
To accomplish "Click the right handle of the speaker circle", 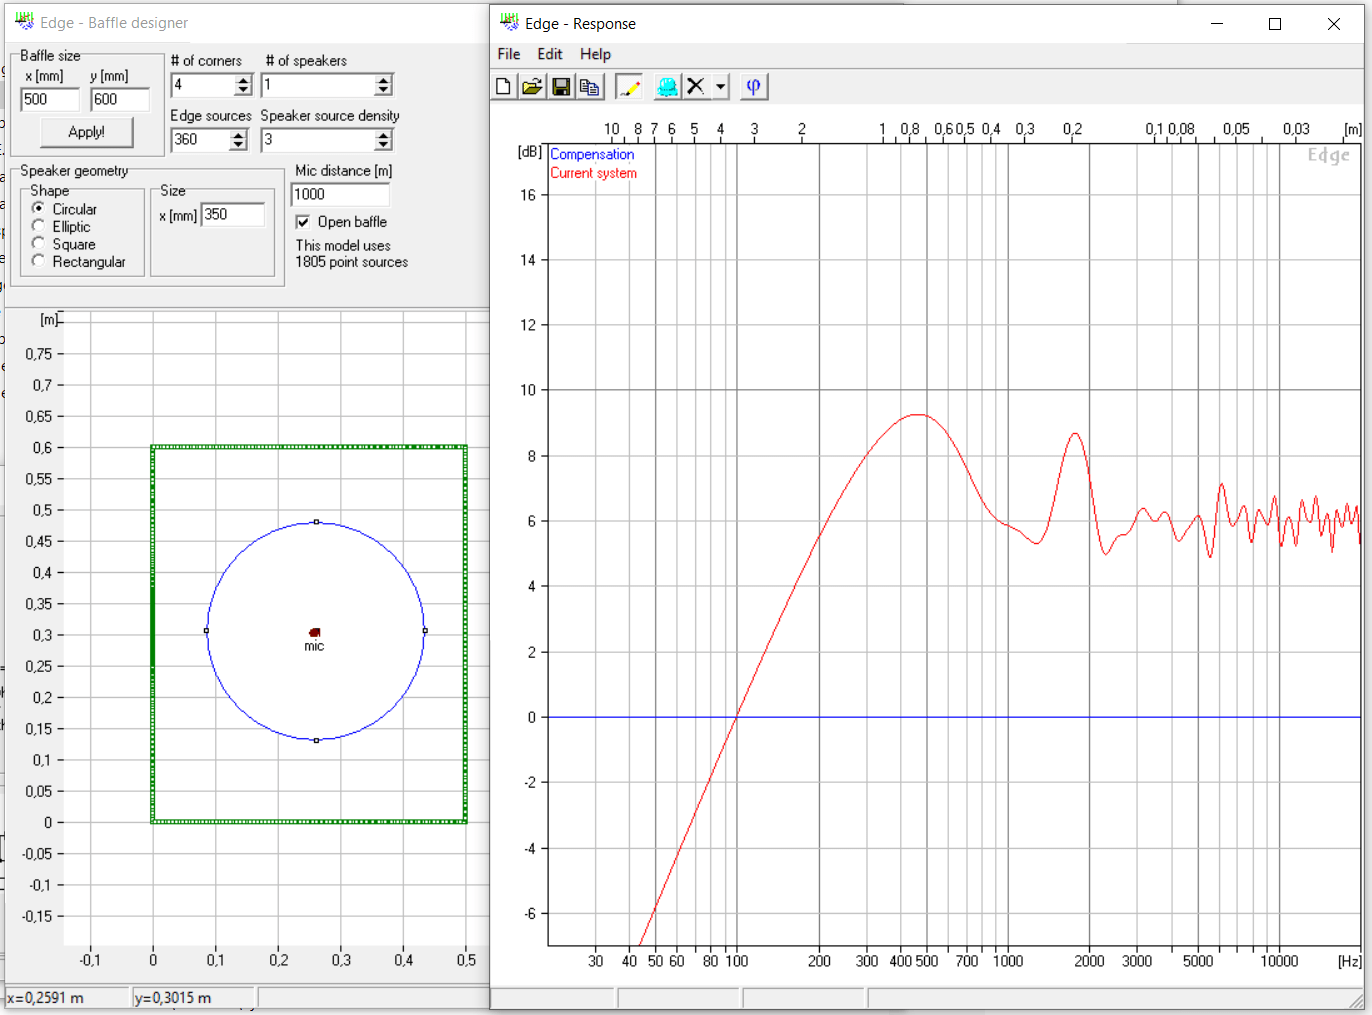I will click(x=425, y=631).
